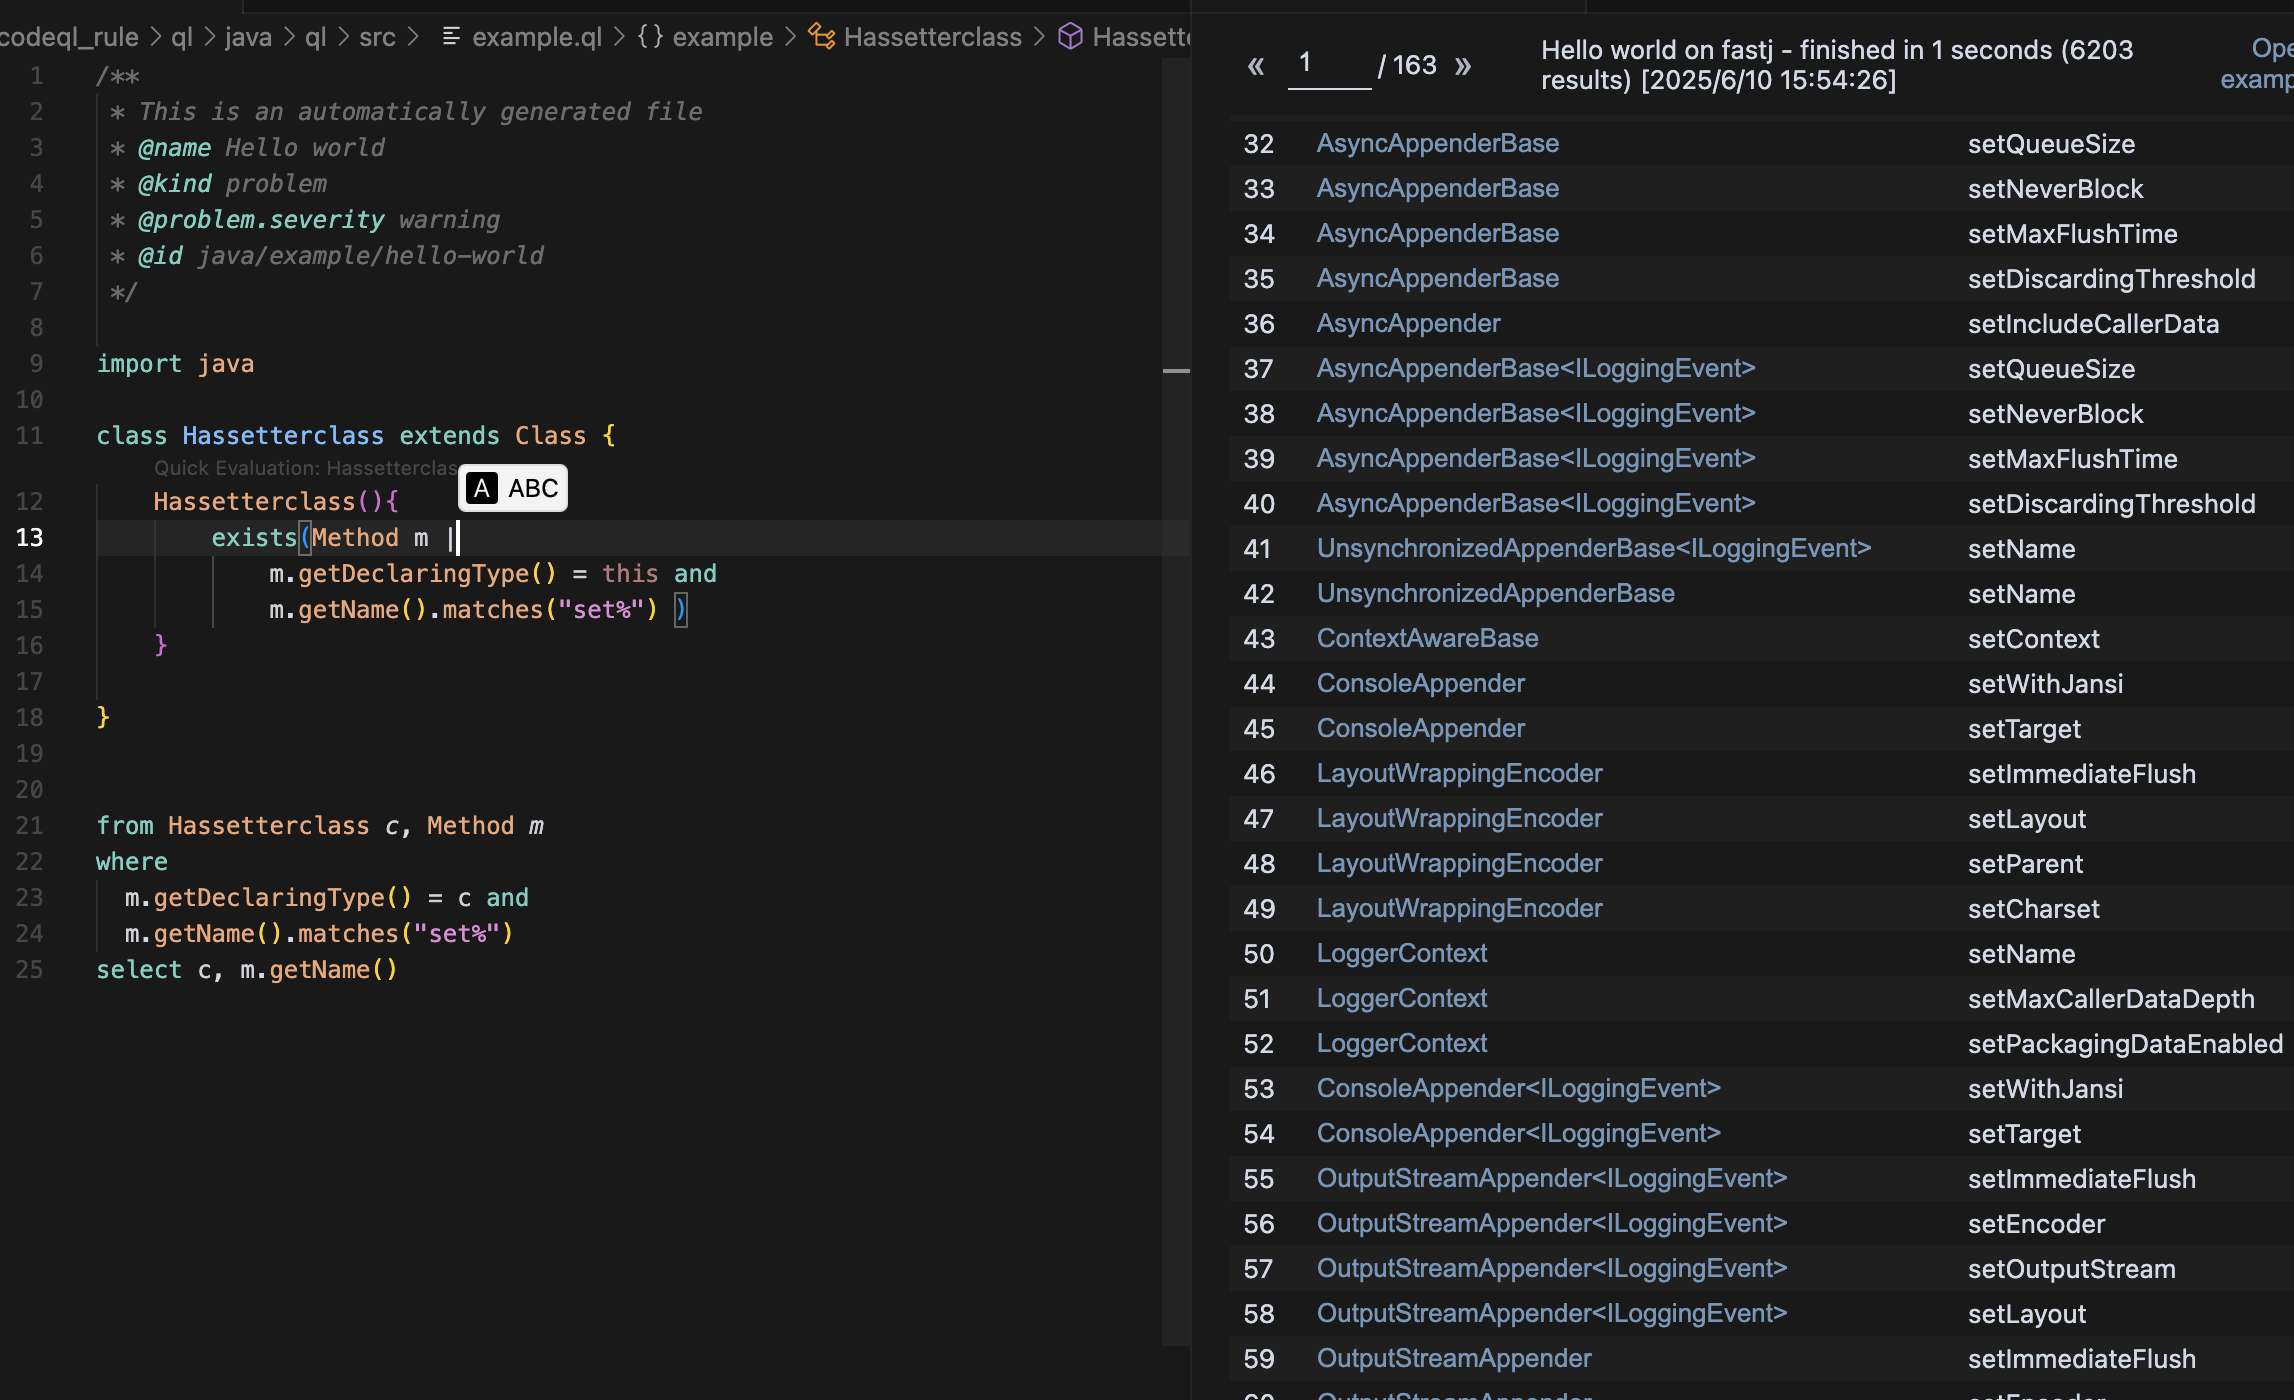
Task: Select setPackagingDataEnabled cell in row 52
Action: tap(2125, 1044)
